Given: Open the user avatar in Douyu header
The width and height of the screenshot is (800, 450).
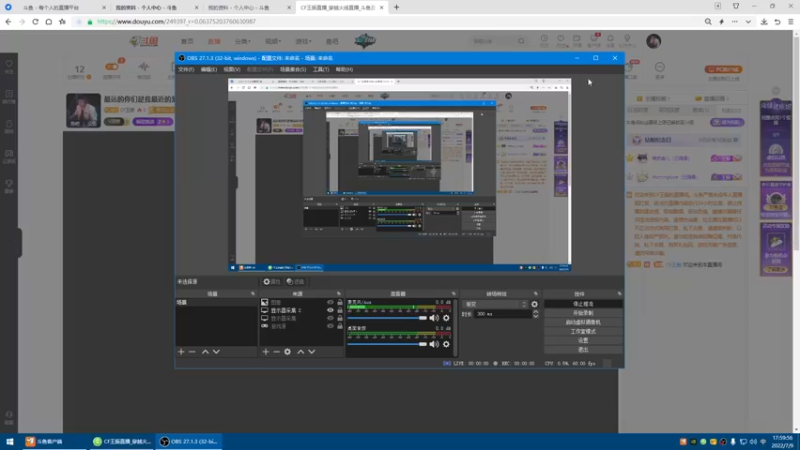Looking at the screenshot, I should pos(654,41).
